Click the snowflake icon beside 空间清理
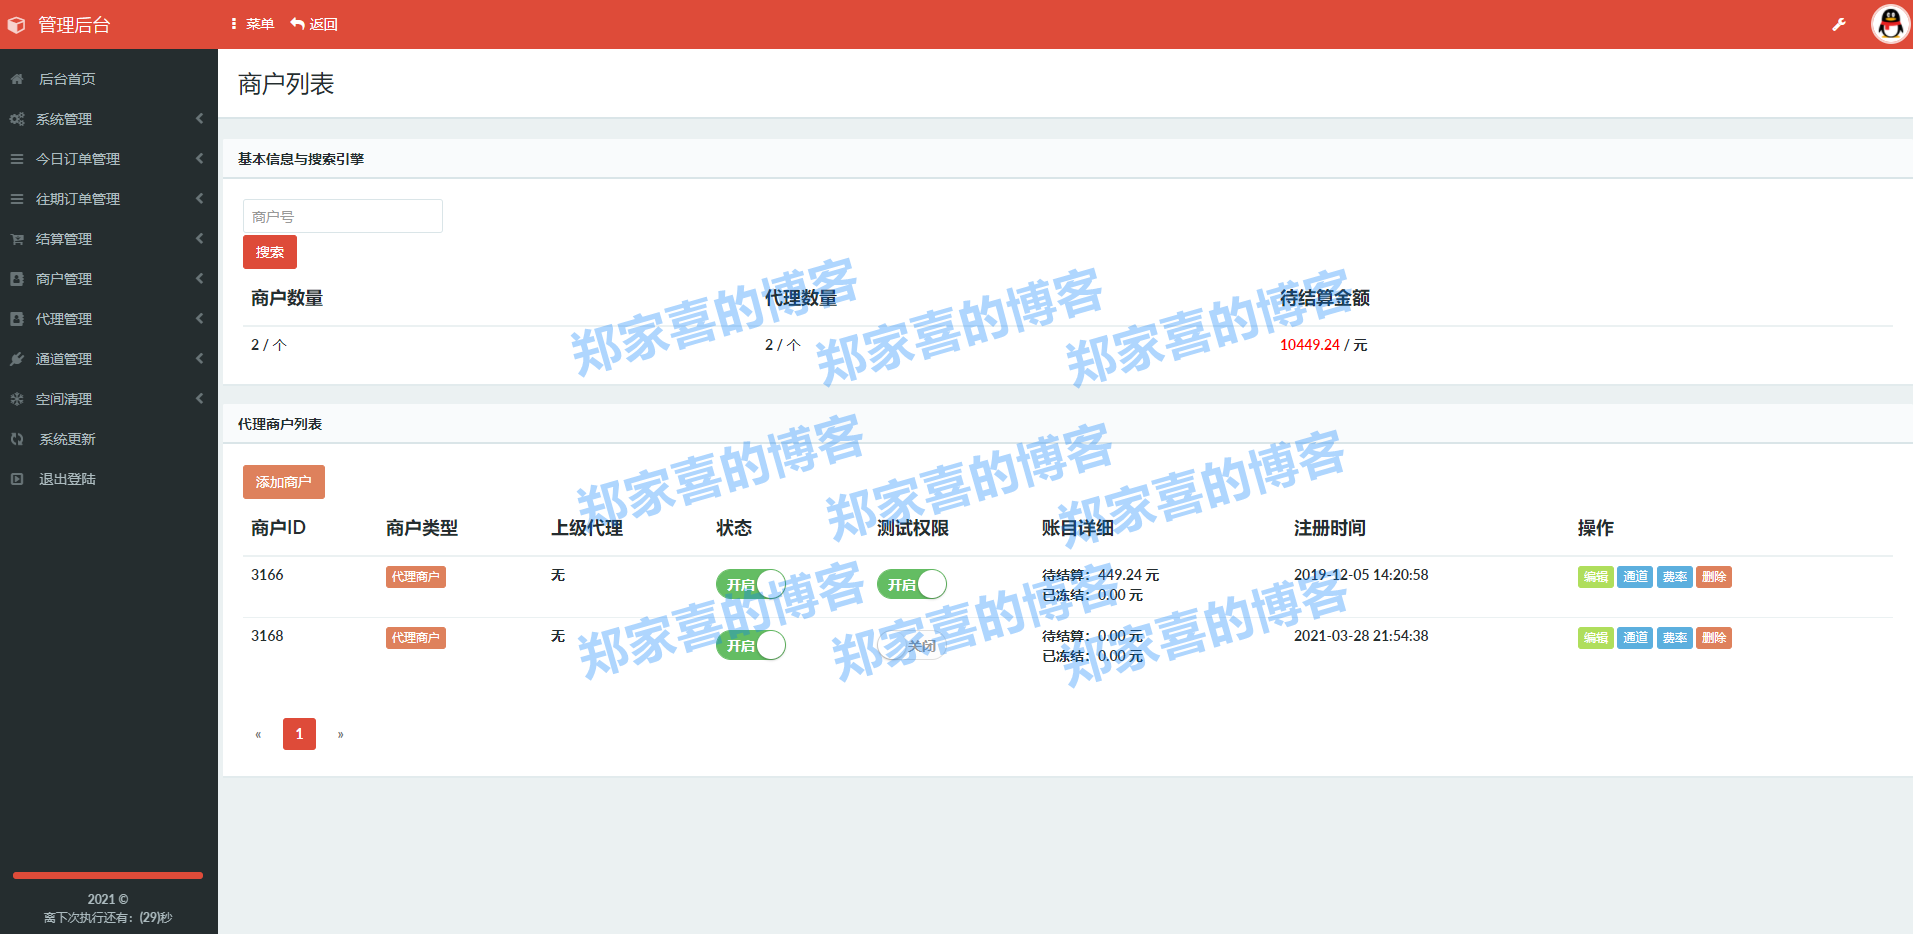 tap(17, 399)
